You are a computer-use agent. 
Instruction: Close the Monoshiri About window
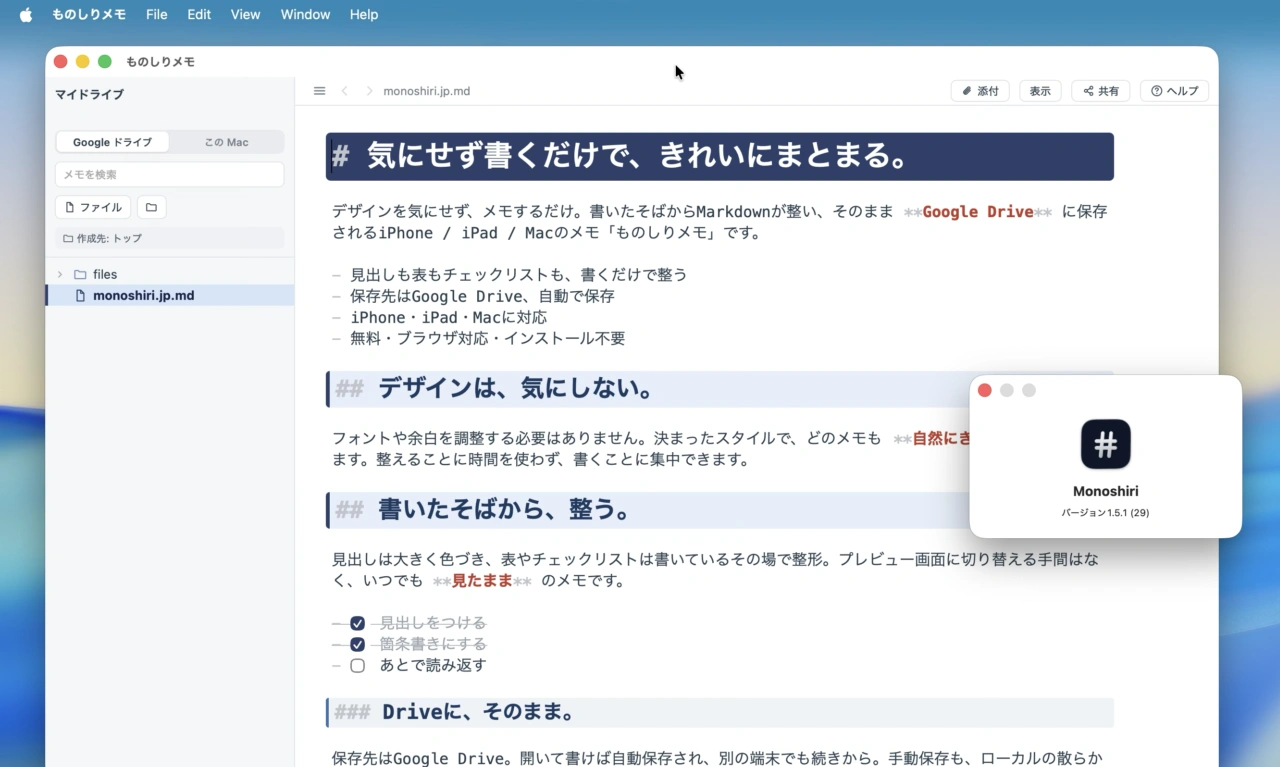pos(984,390)
